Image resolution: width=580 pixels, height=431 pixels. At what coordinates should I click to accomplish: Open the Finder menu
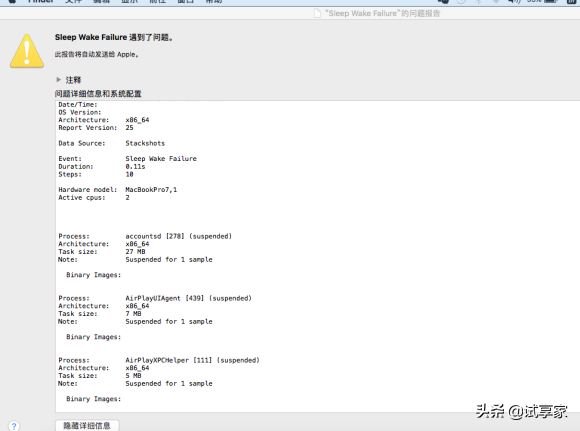(x=41, y=1)
